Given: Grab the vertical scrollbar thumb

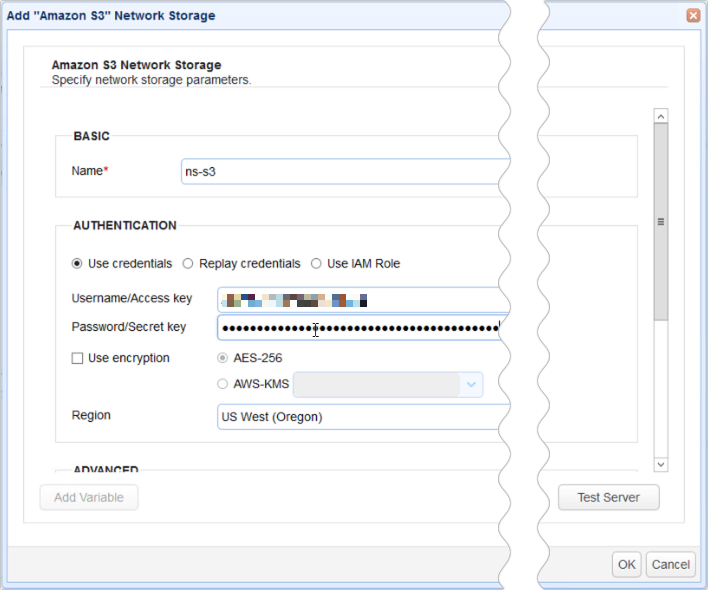Looking at the screenshot, I should click(x=660, y=222).
